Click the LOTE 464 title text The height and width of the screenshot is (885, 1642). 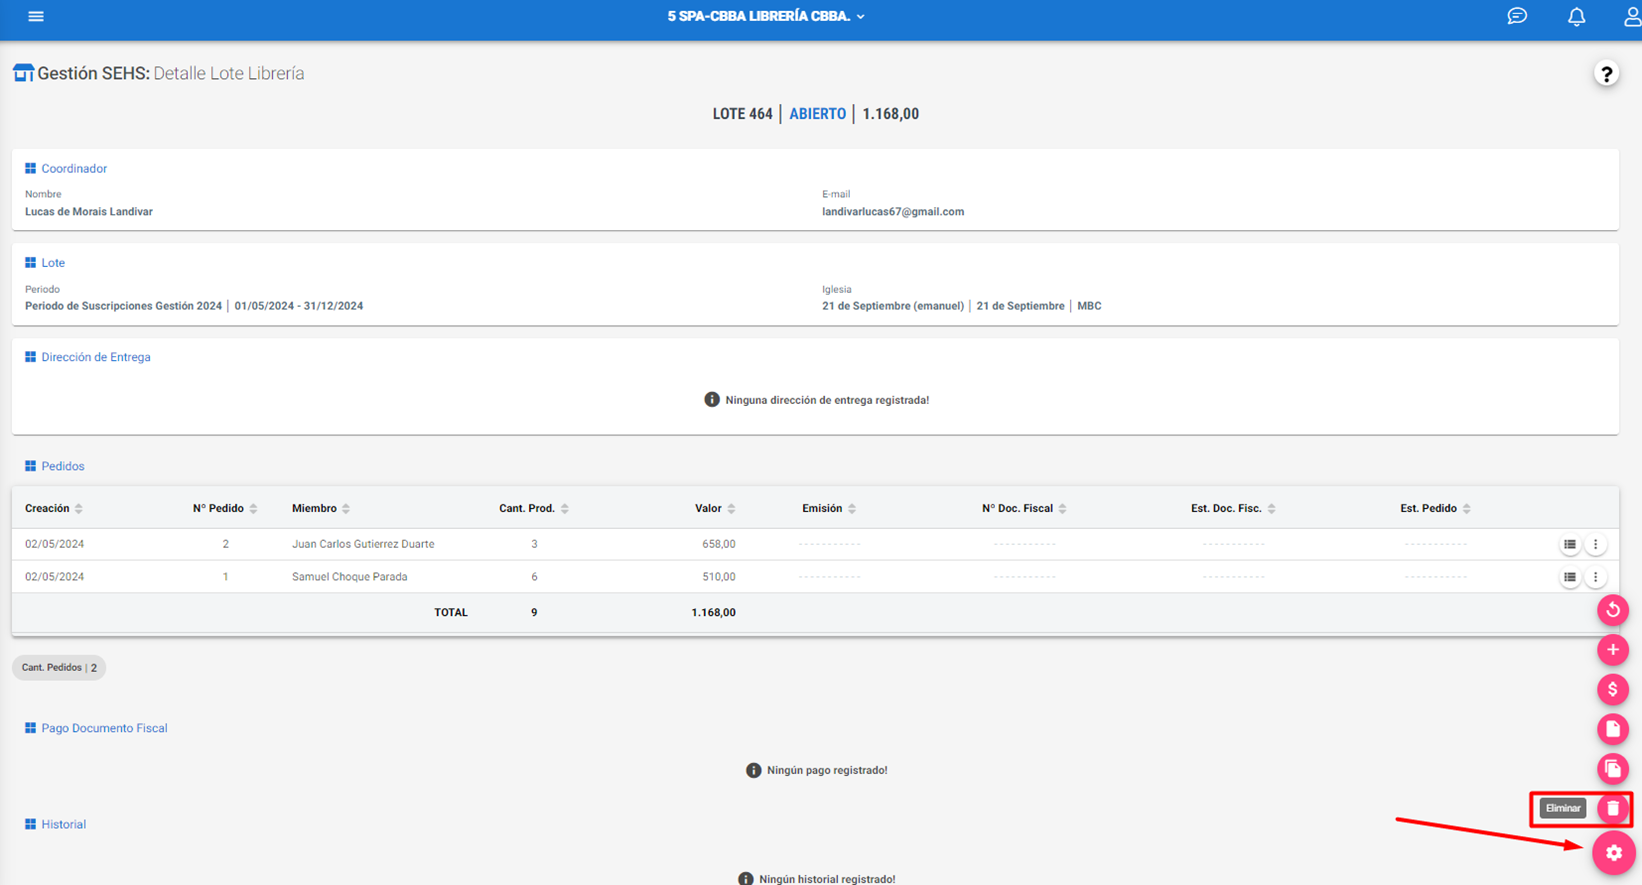click(x=742, y=114)
